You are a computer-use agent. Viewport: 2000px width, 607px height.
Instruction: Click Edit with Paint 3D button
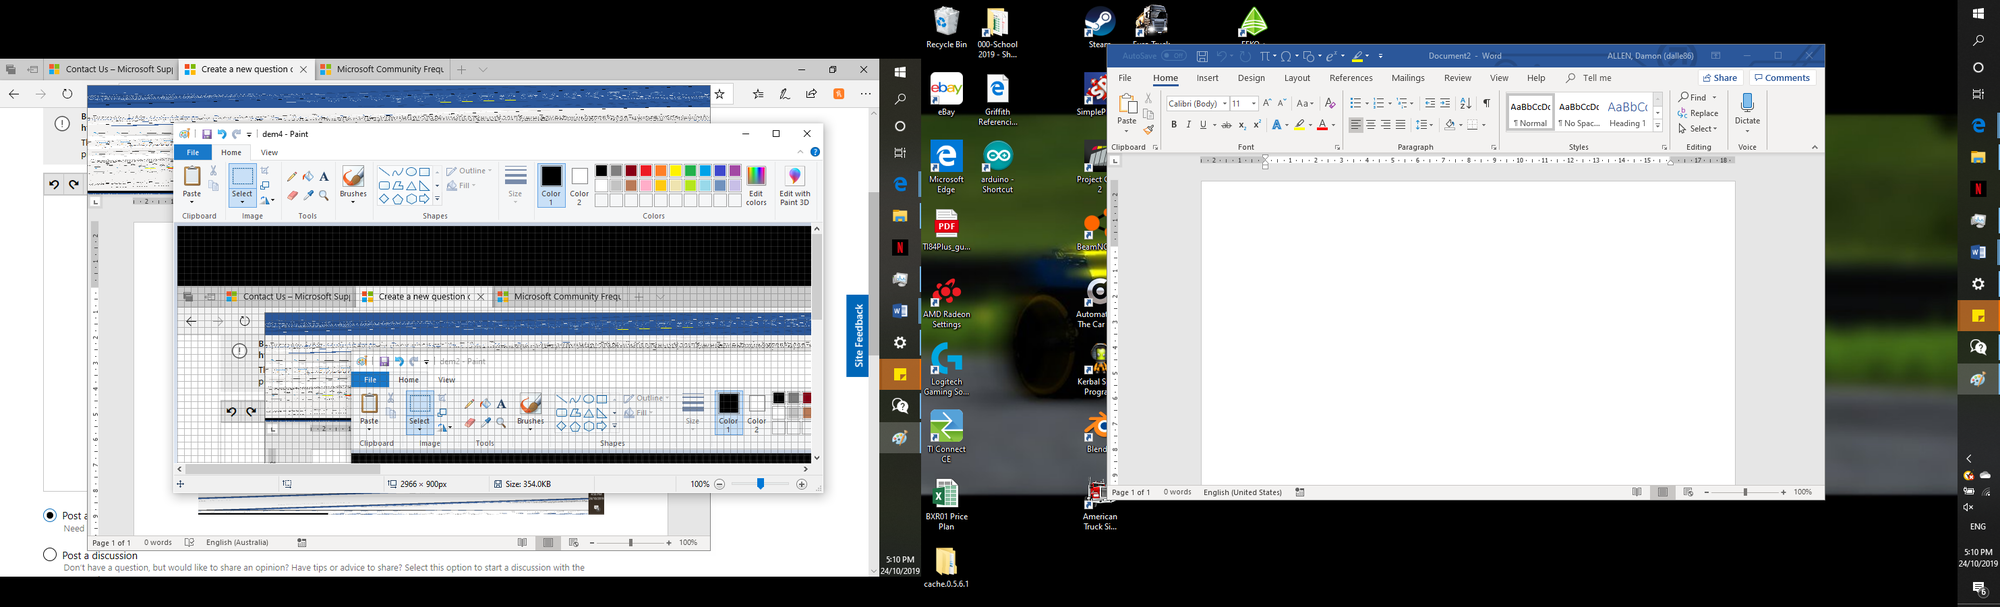(x=795, y=186)
